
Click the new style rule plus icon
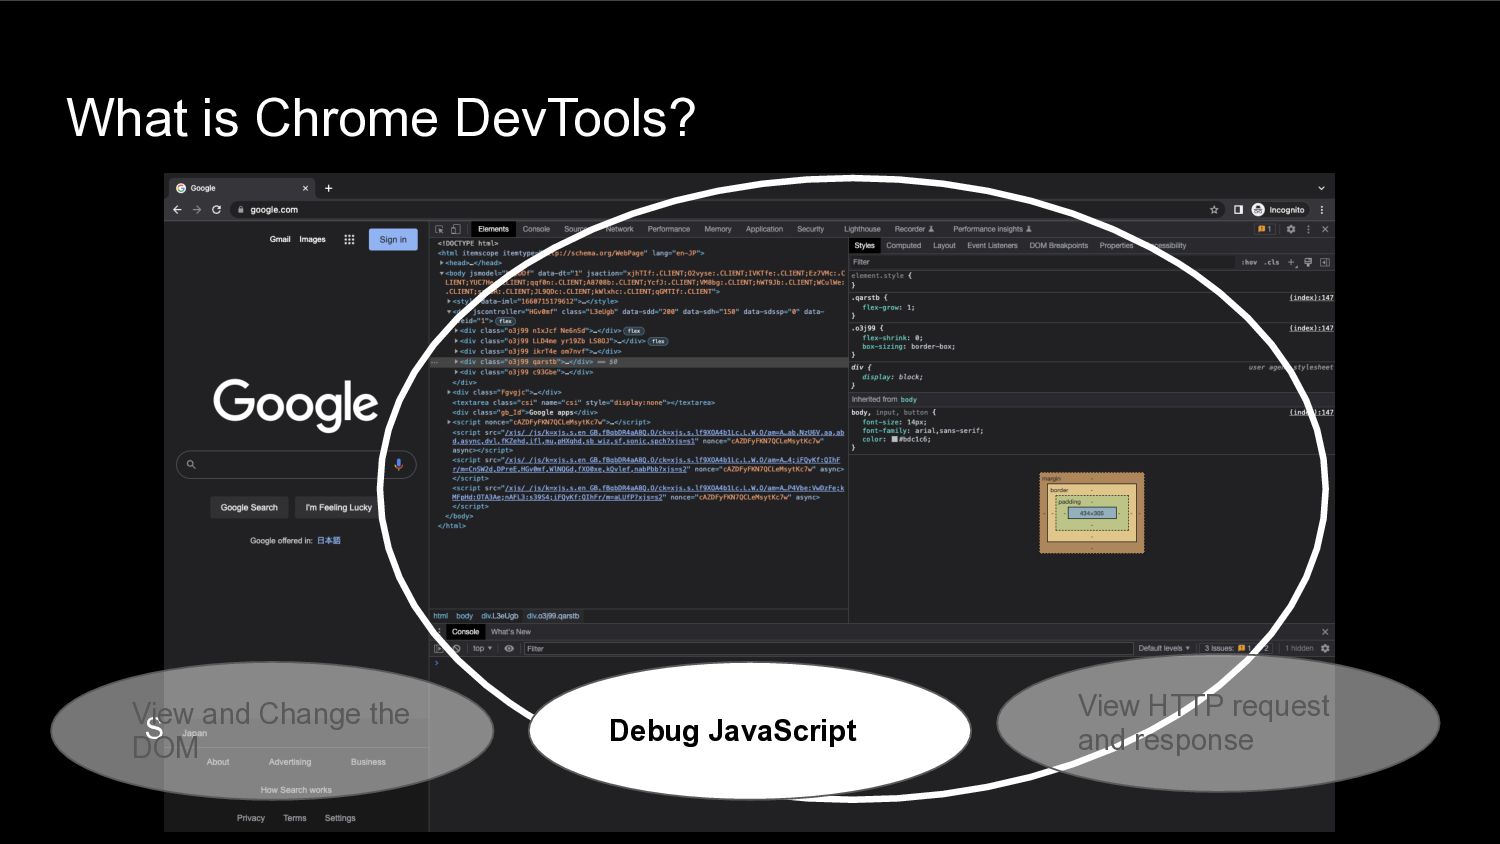pyautogui.click(x=1291, y=262)
